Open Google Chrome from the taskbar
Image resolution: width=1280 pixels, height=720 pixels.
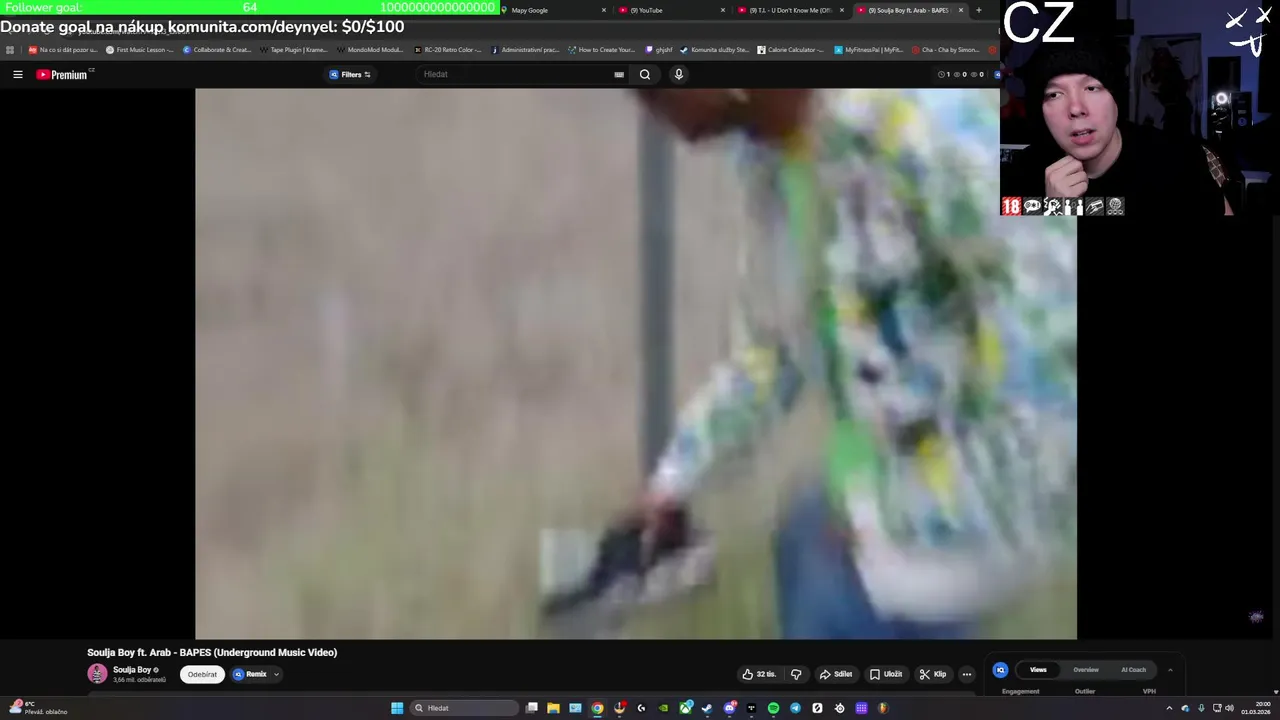(597, 708)
